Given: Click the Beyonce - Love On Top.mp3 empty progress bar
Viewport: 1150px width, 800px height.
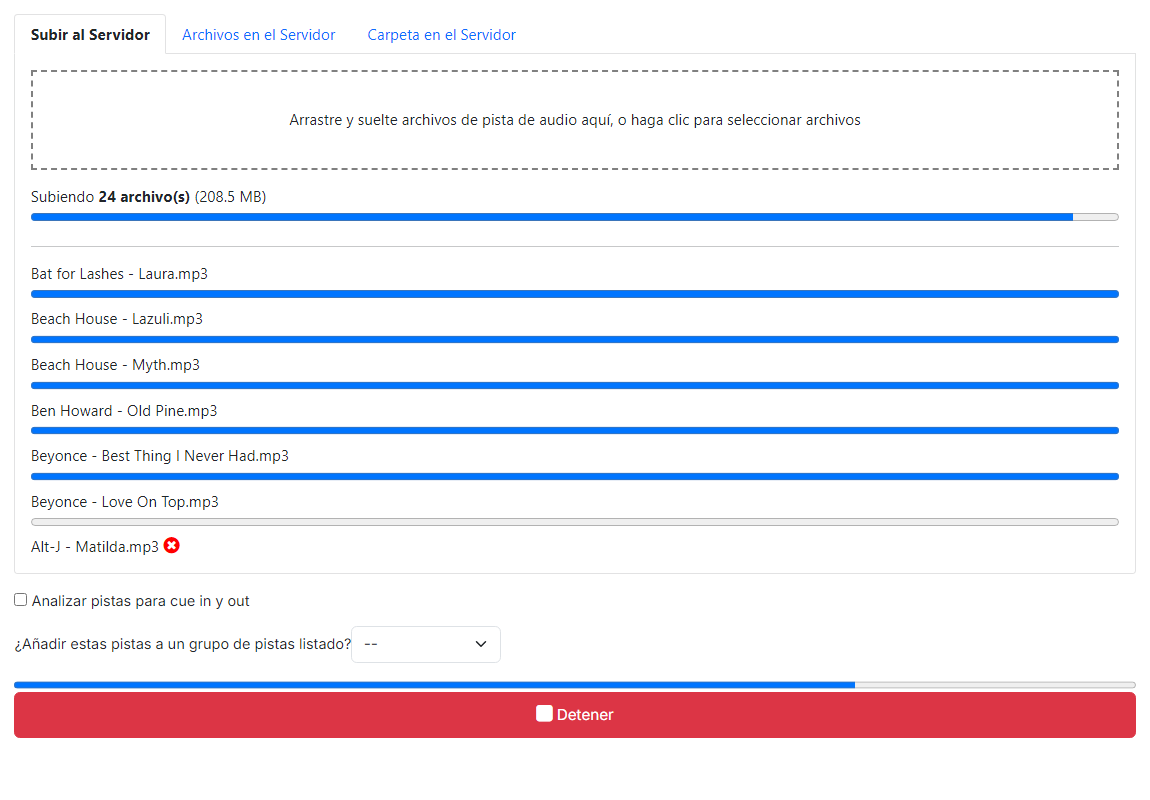Looking at the screenshot, I should click(x=575, y=522).
